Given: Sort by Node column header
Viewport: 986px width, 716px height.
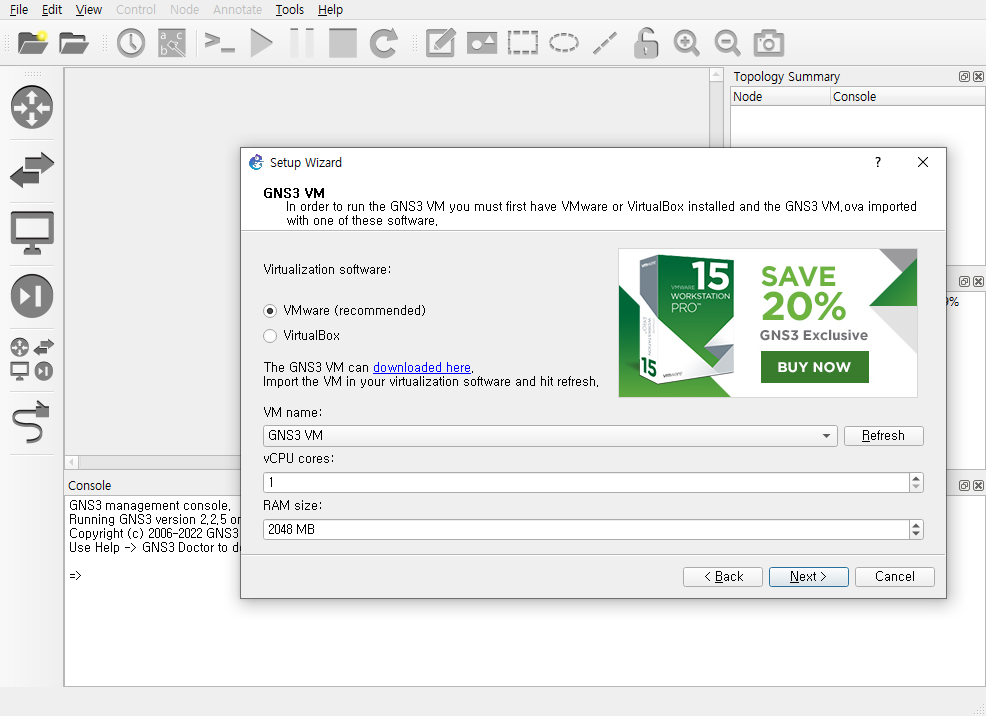Looking at the screenshot, I should click(x=780, y=96).
